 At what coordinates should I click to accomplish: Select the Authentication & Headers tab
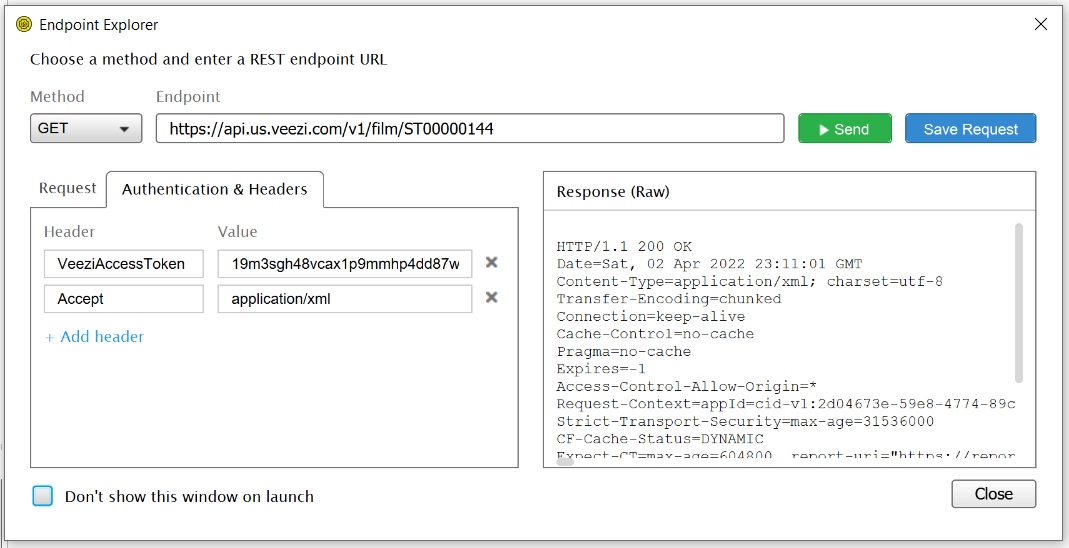tap(215, 189)
